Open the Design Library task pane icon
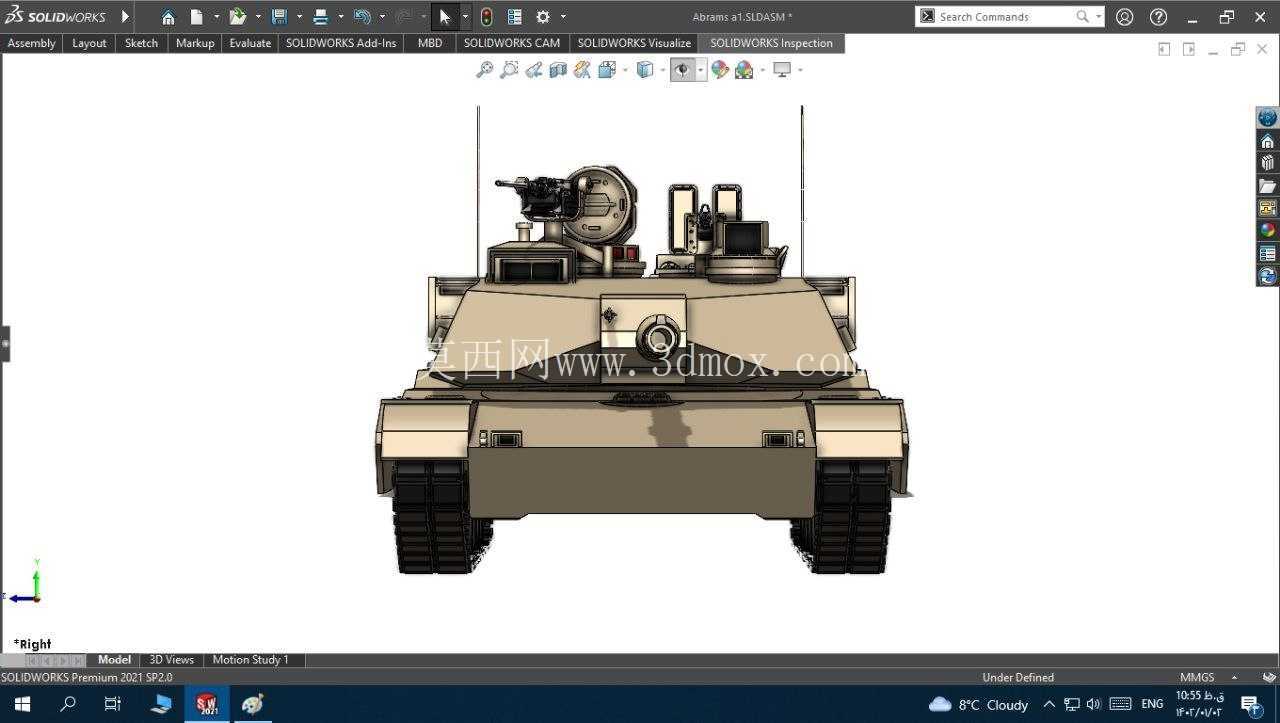This screenshot has width=1280, height=723. [x=1267, y=163]
